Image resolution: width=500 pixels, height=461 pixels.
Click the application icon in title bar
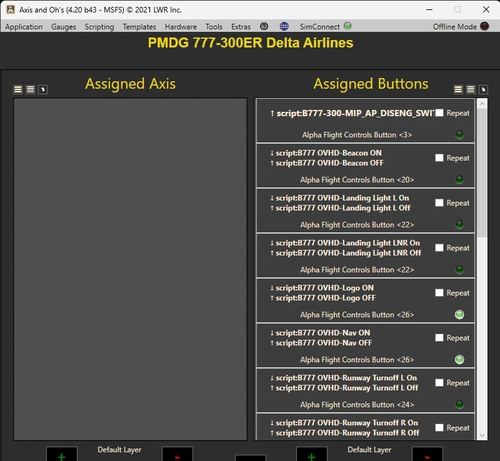tap(11, 9)
